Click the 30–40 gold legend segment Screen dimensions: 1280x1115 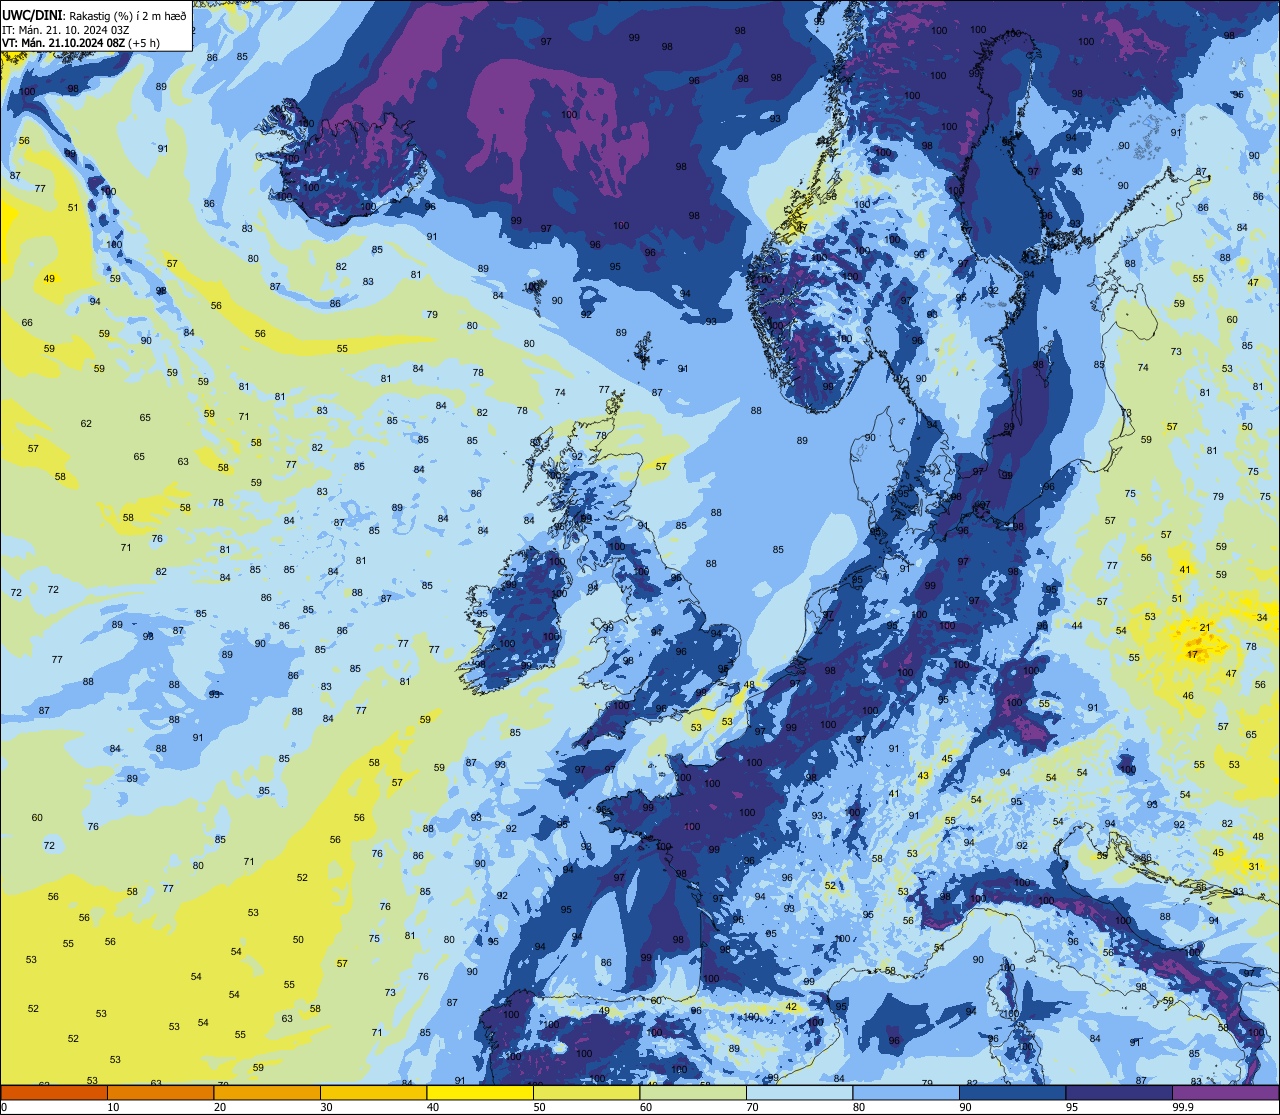pos(373,1092)
